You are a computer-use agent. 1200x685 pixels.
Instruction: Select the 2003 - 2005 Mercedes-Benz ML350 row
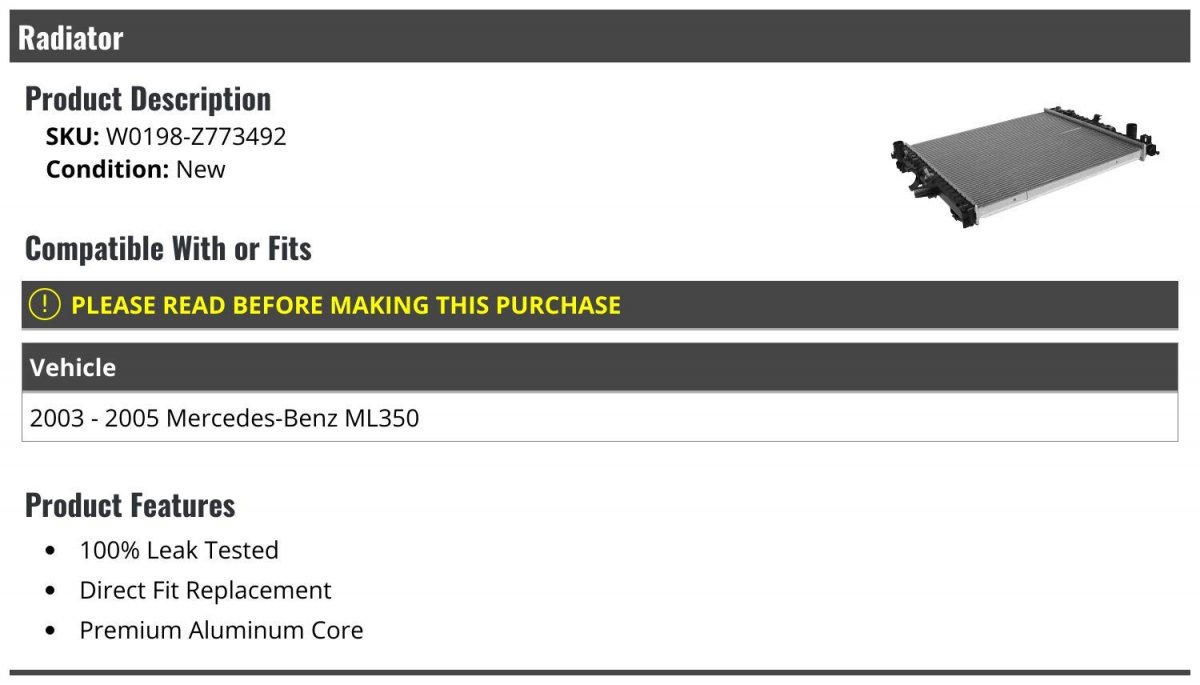point(600,417)
